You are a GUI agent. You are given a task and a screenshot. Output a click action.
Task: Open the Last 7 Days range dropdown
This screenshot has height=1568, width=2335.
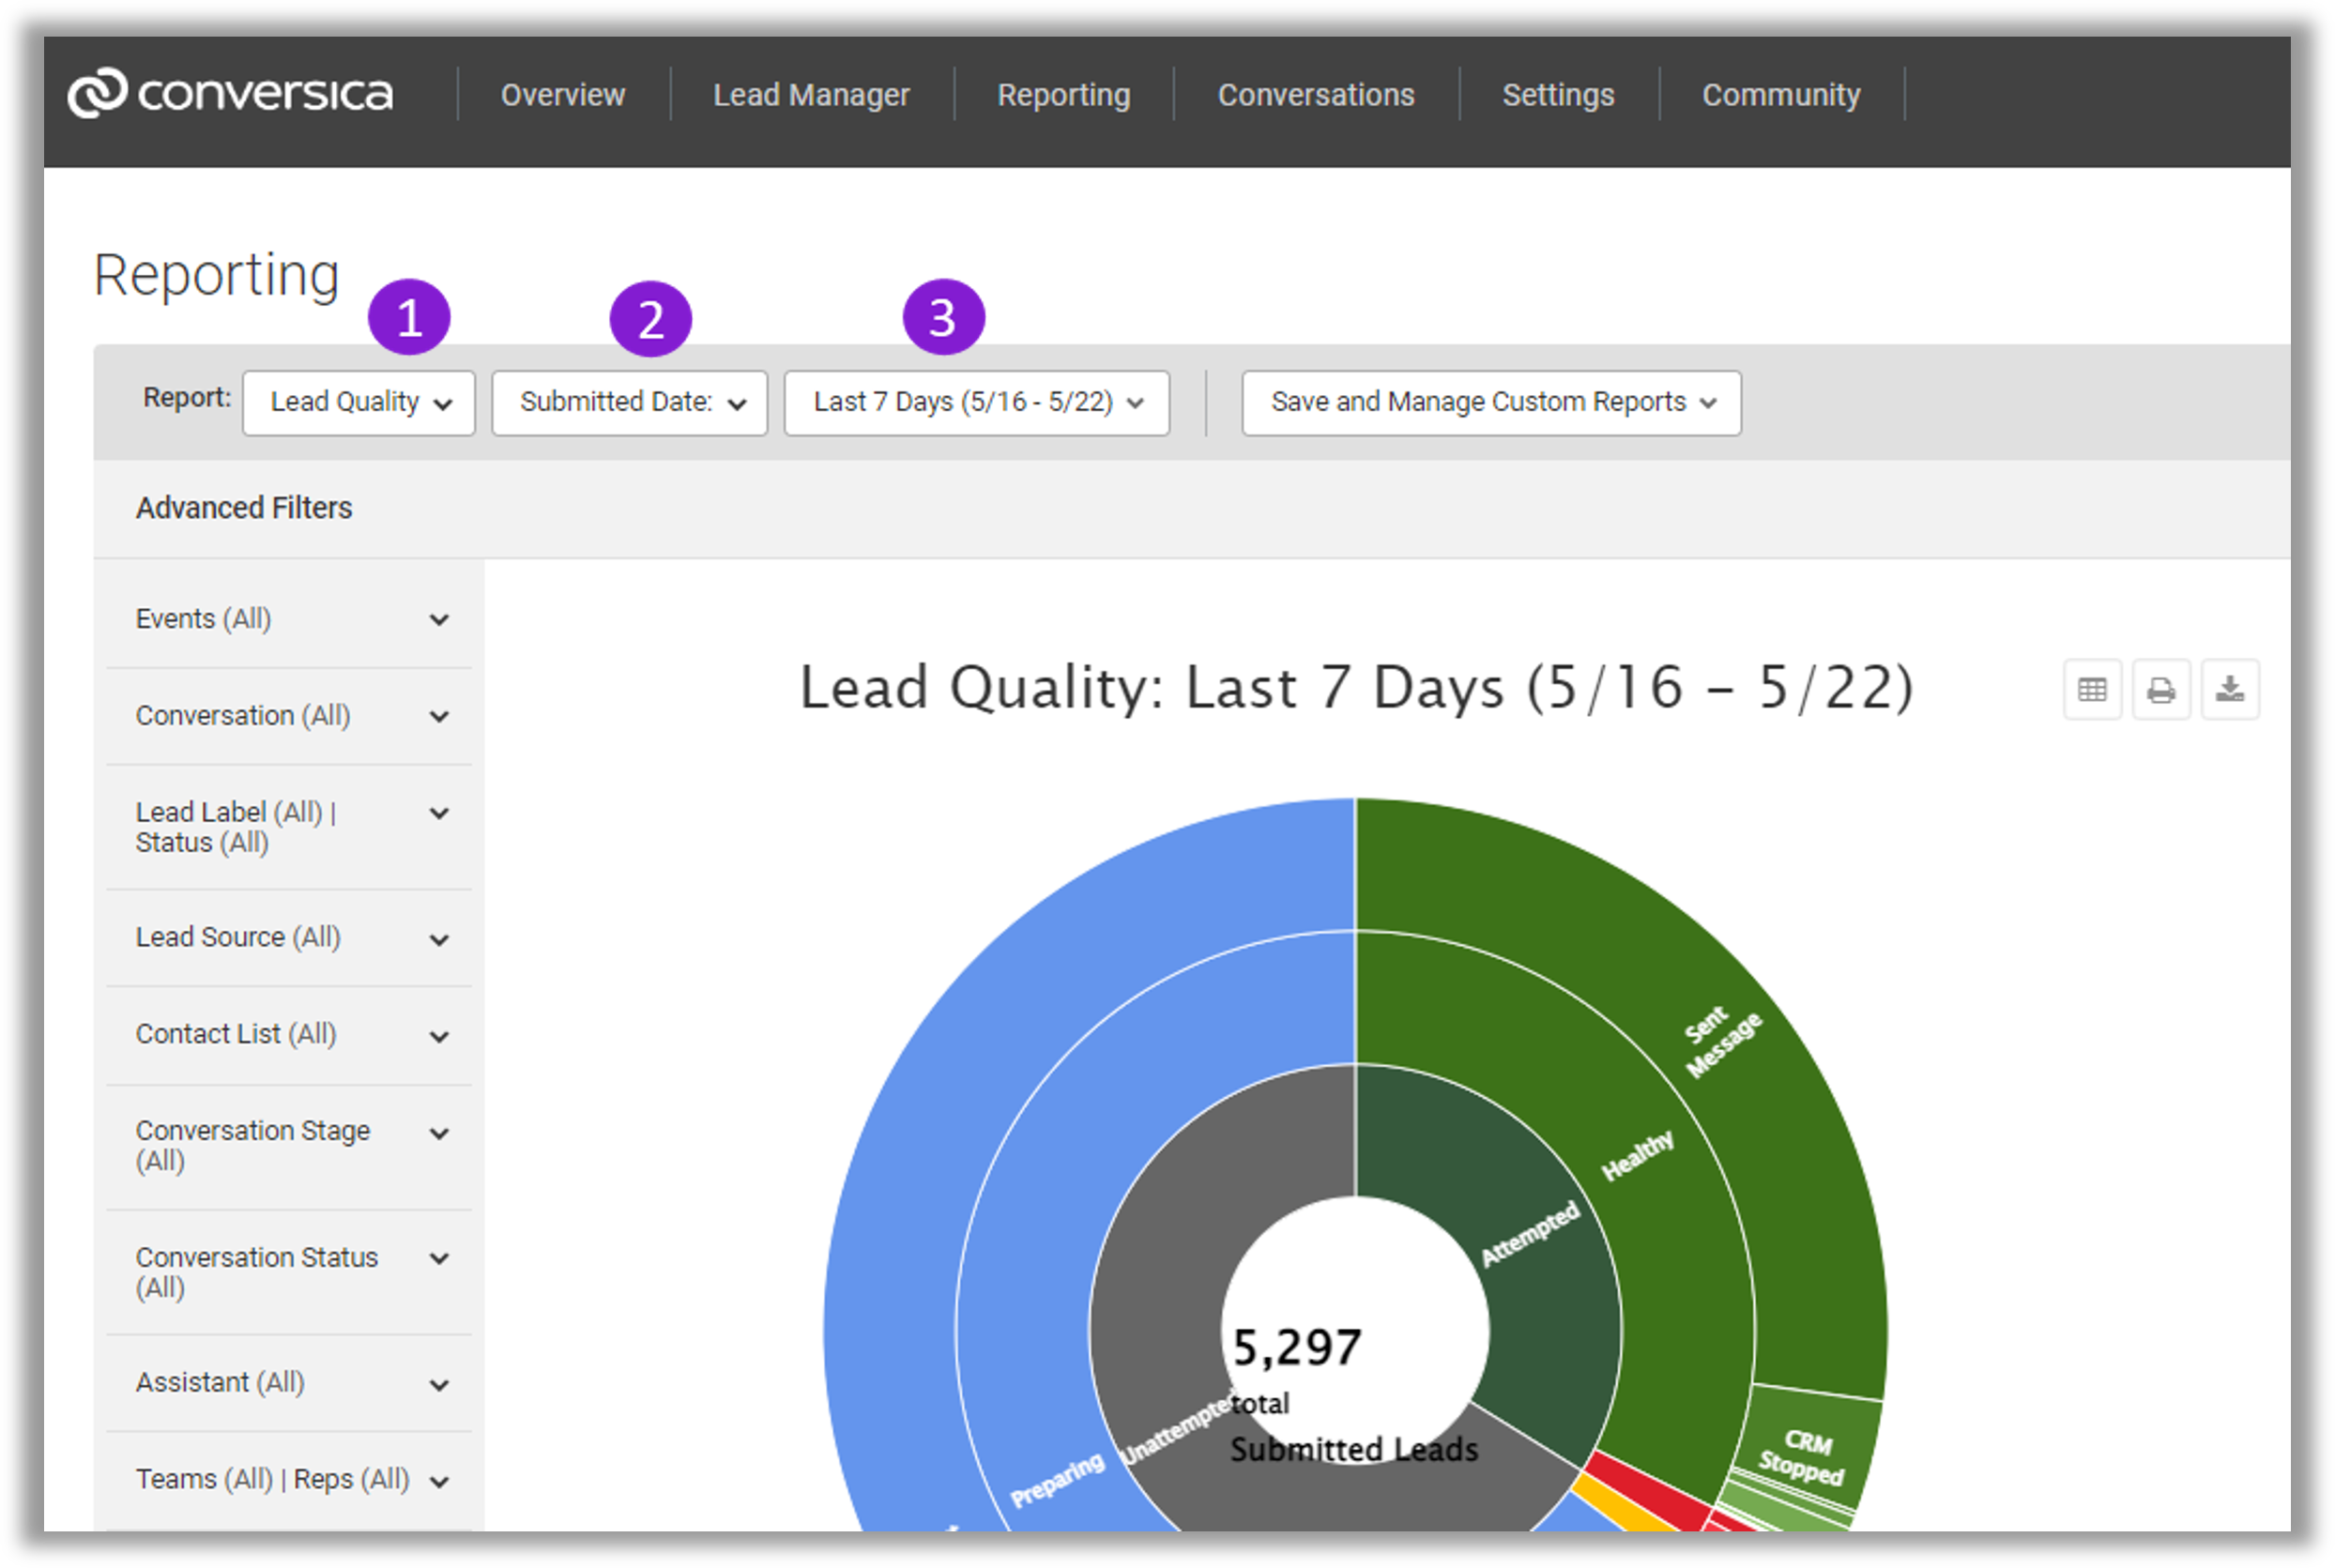(977, 403)
